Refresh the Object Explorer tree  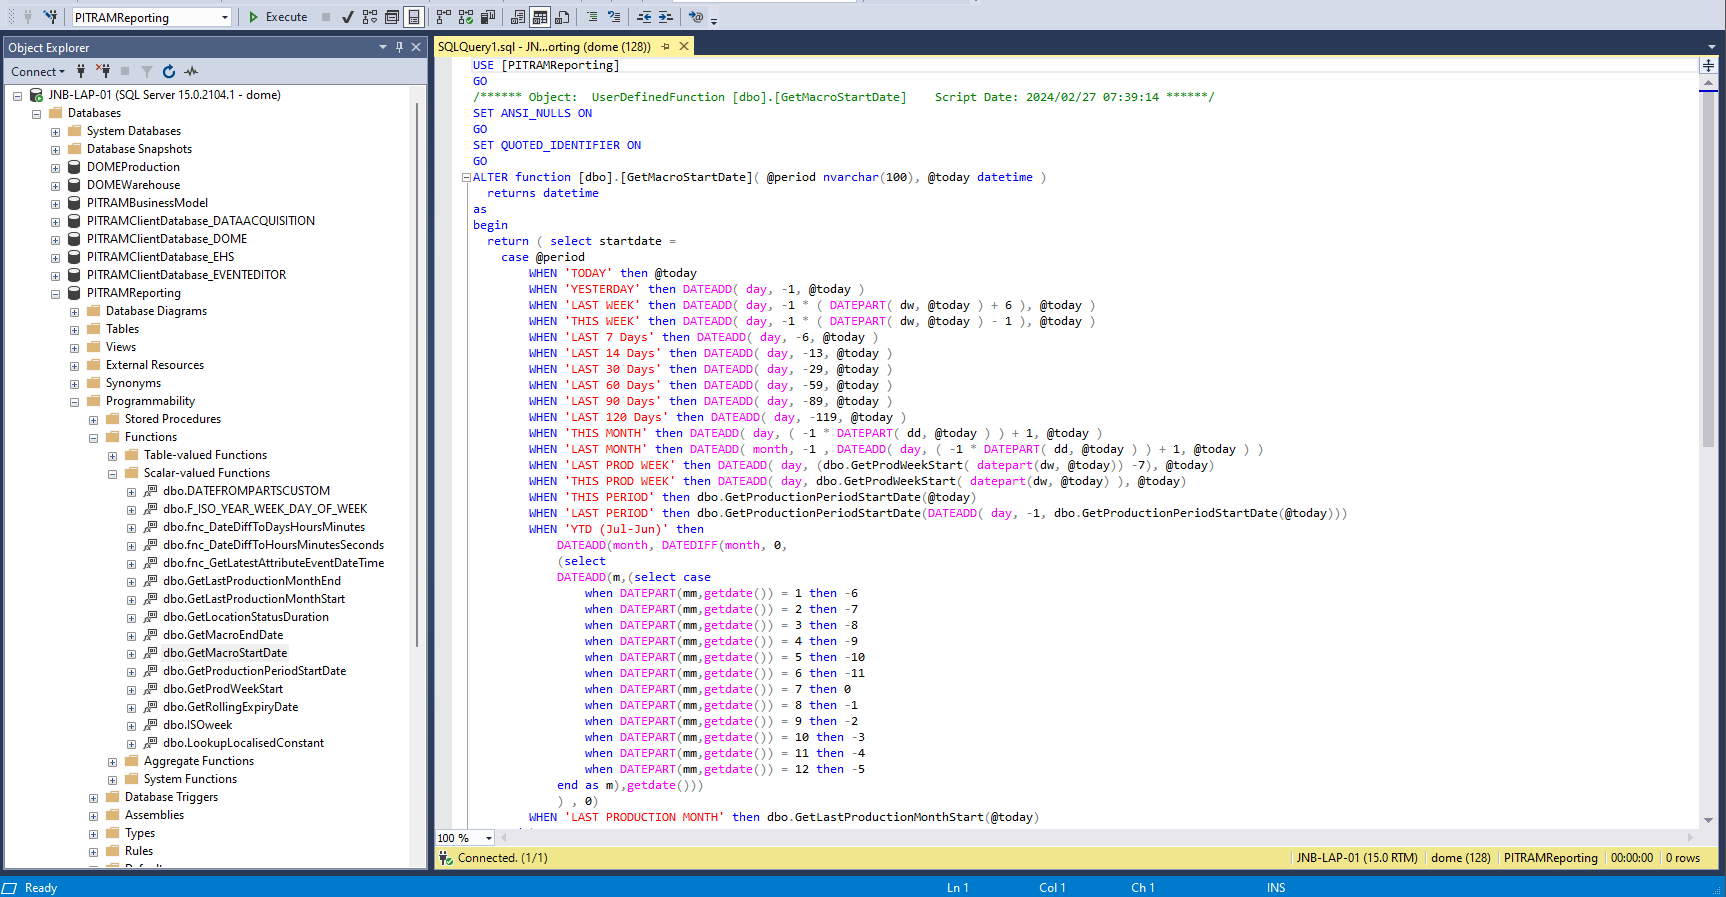tap(169, 71)
